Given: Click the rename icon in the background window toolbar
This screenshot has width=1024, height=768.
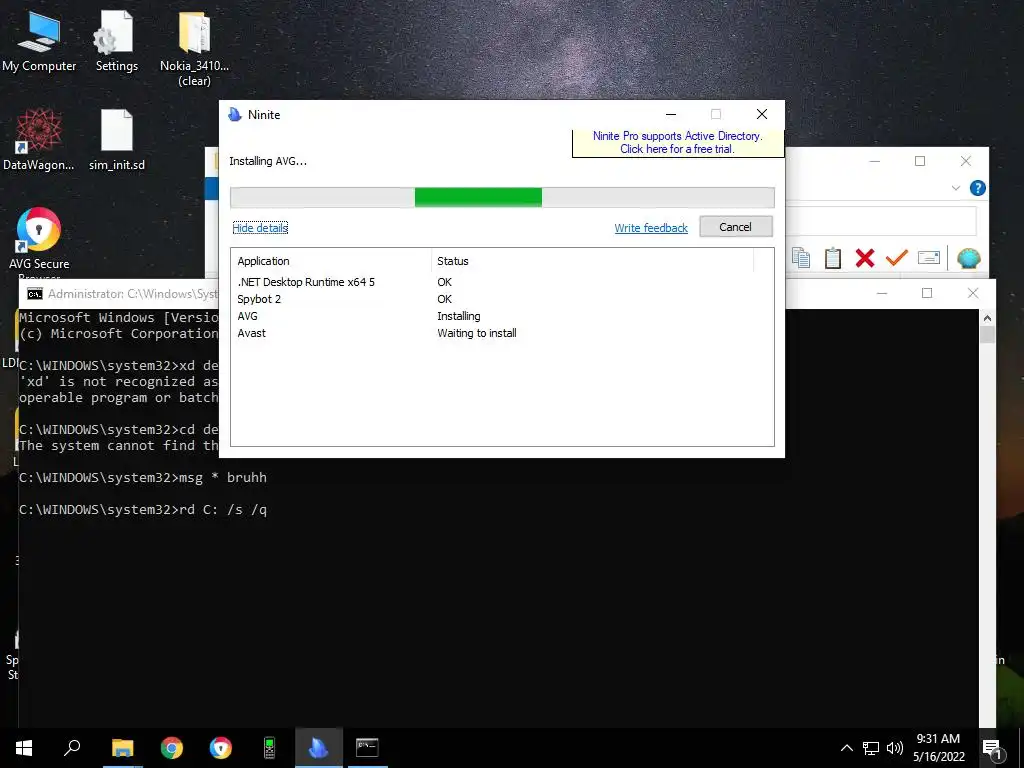Looking at the screenshot, I should click(929, 258).
